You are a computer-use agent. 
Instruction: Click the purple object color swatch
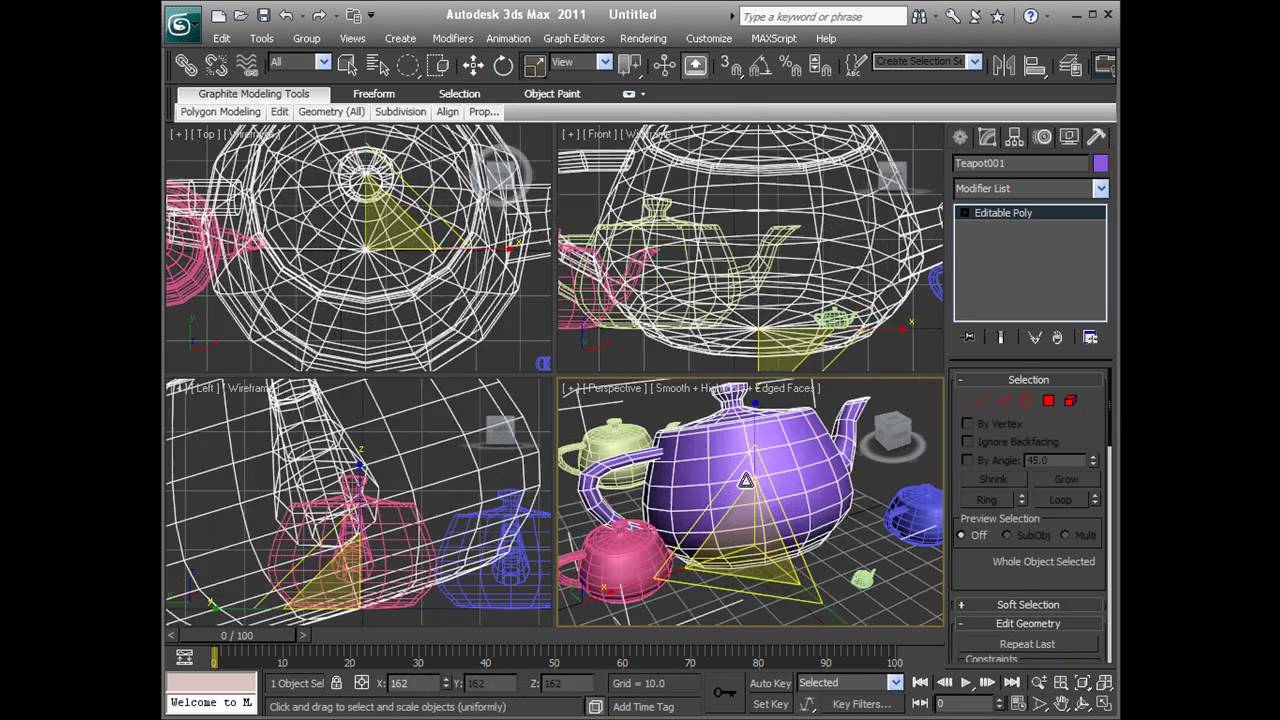[x=1101, y=163]
